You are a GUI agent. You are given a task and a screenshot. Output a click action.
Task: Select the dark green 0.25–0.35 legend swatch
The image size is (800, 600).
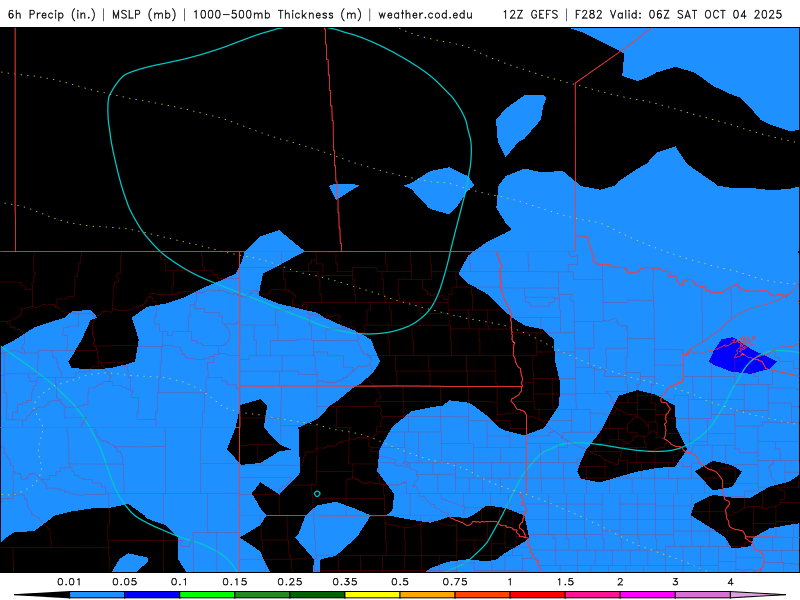pyautogui.click(x=317, y=595)
